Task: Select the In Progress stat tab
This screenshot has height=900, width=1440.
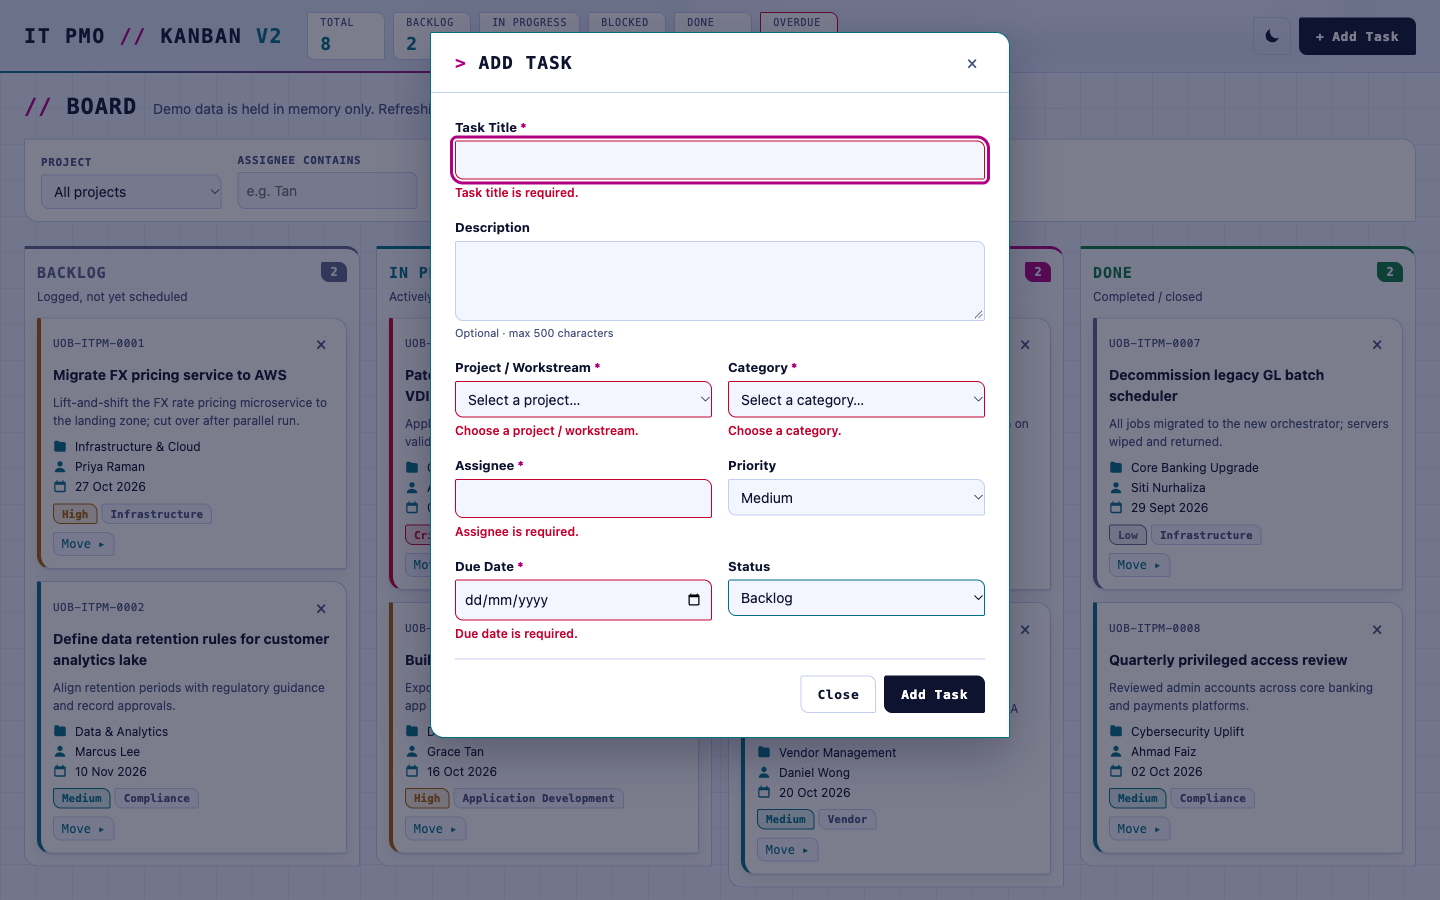Action: (x=531, y=35)
